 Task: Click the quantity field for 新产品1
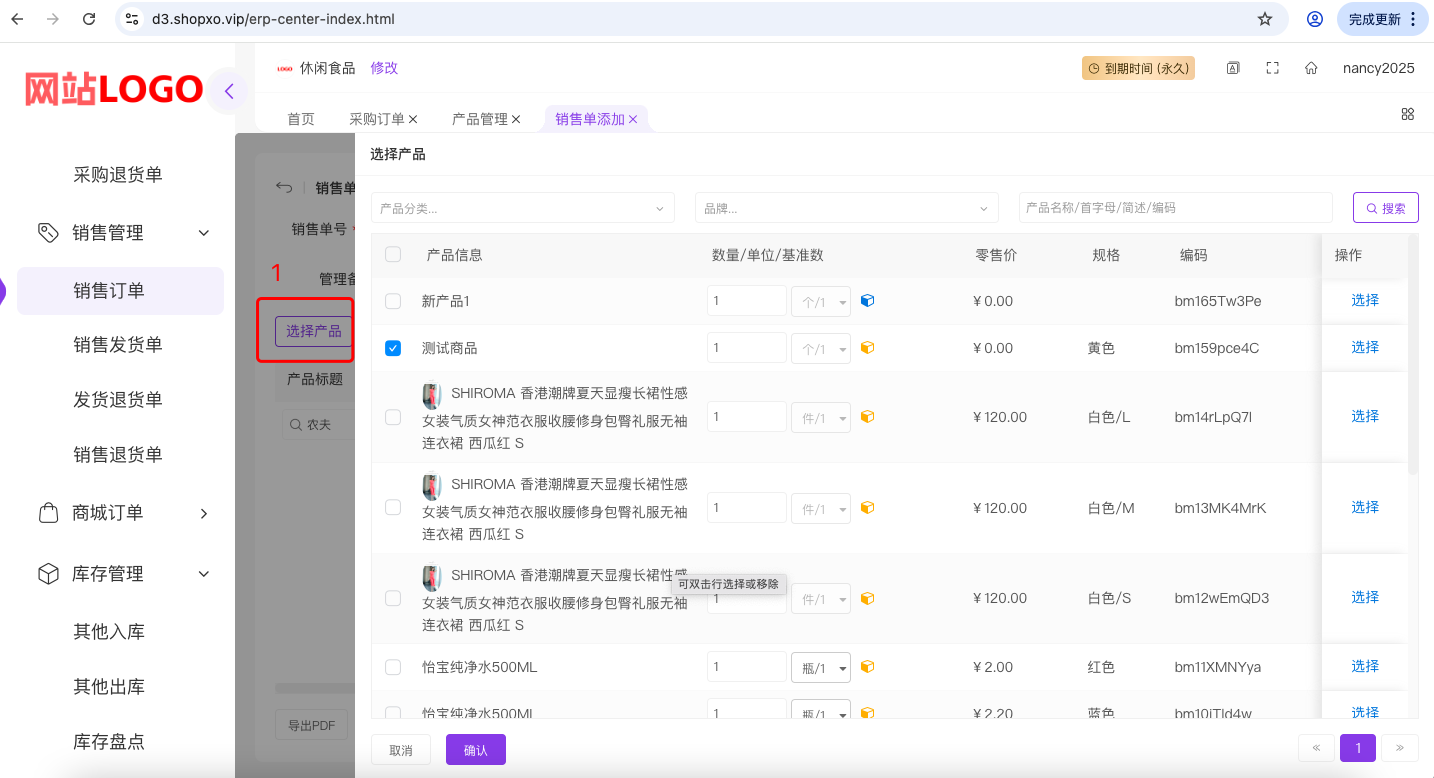[x=747, y=301]
